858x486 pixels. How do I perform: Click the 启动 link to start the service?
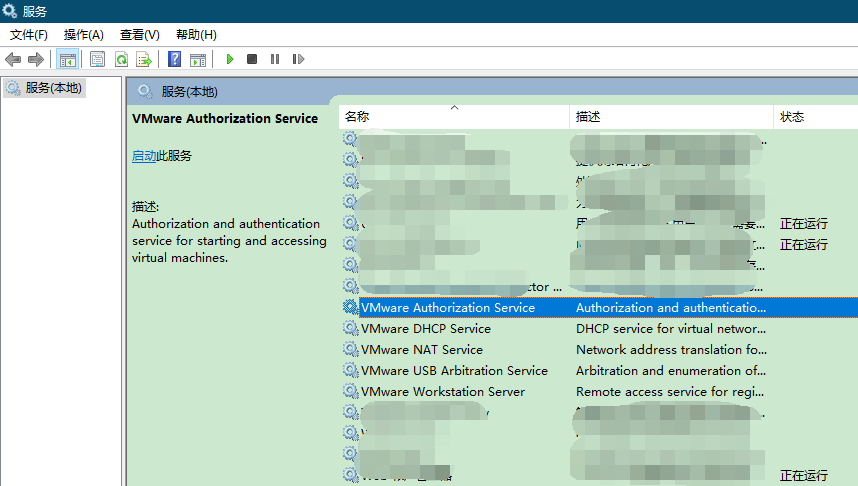(x=144, y=156)
